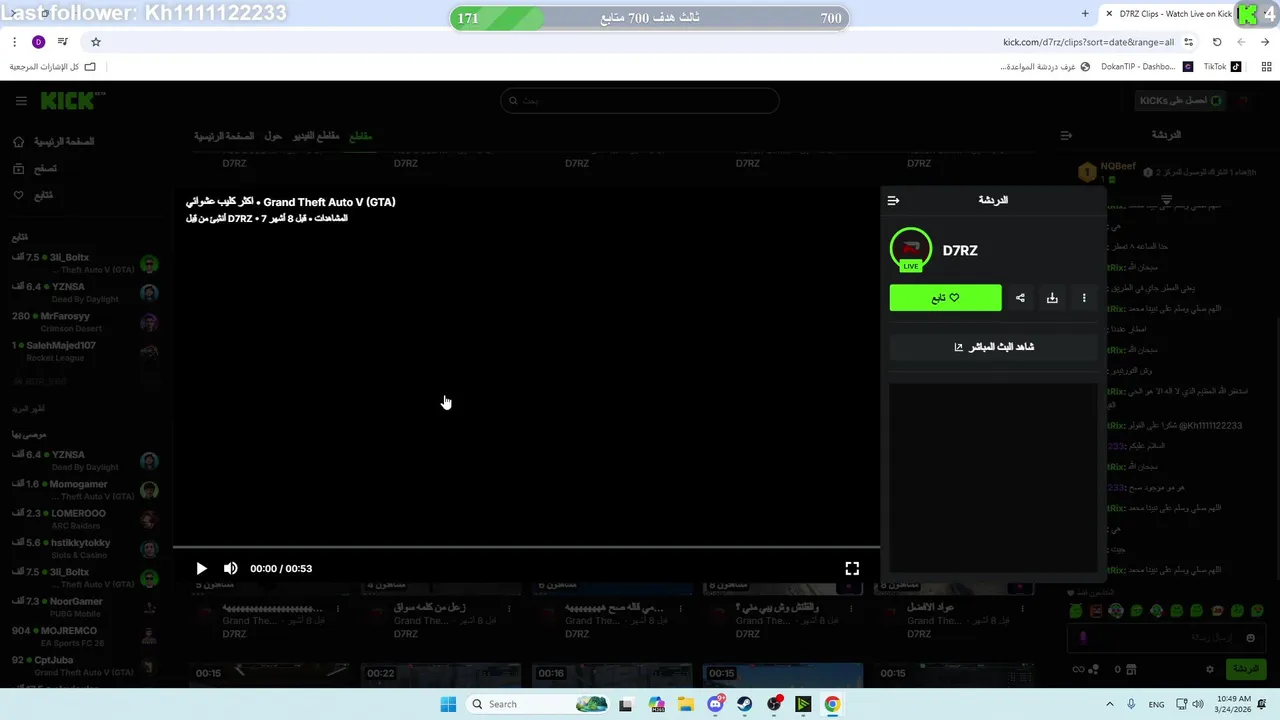The width and height of the screenshot is (1280, 720).
Task: Open the 00:22 clip thumbnail
Action: 440,675
